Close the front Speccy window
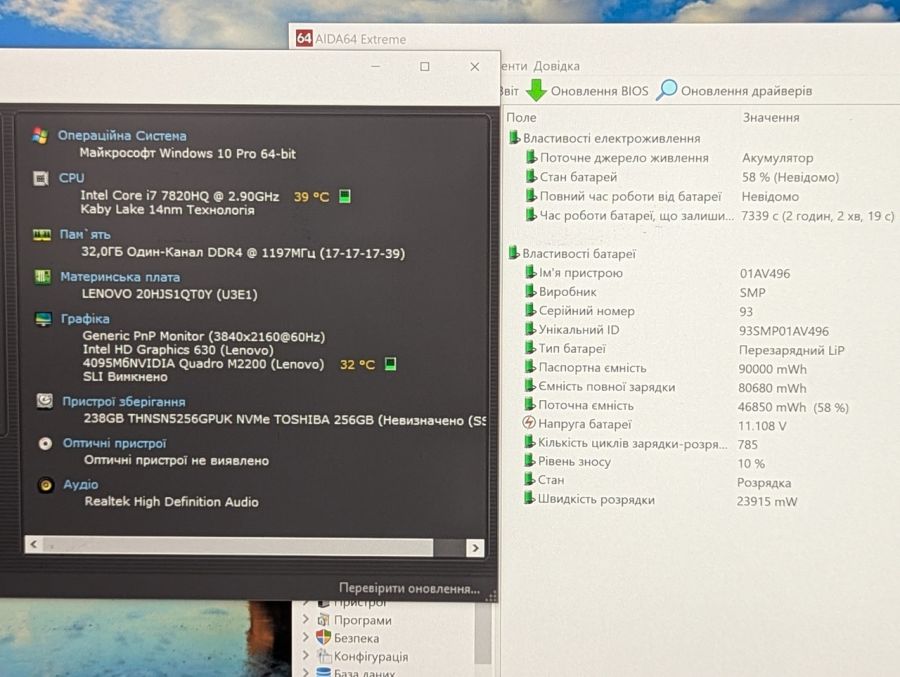 click(475, 67)
